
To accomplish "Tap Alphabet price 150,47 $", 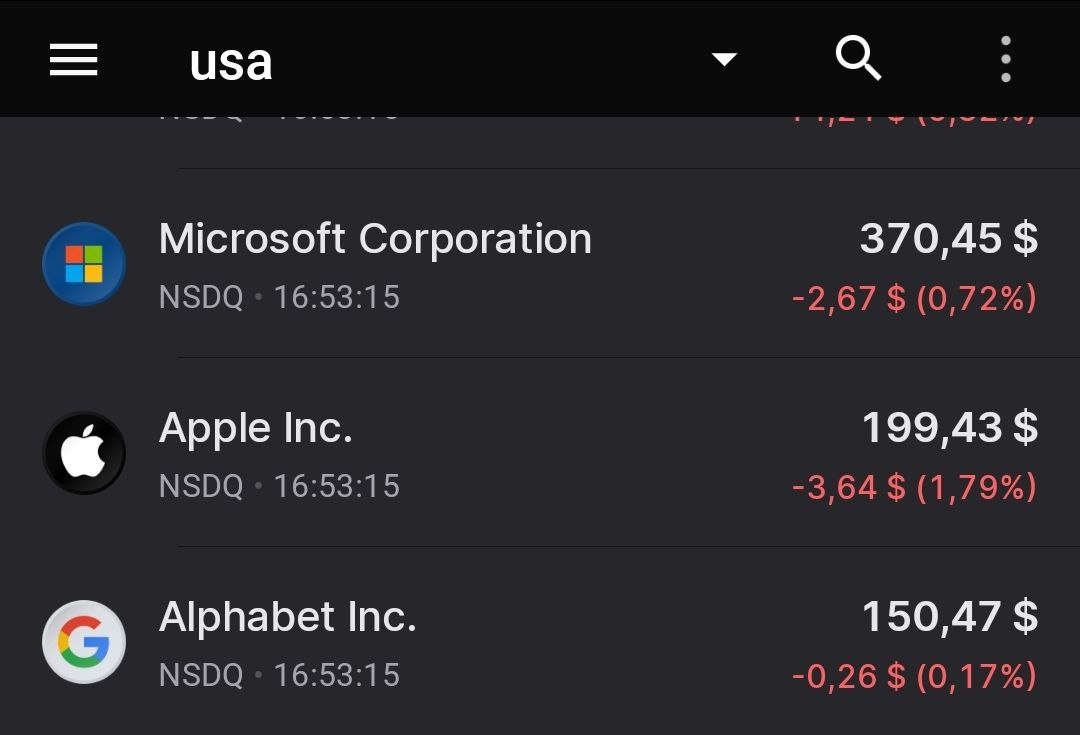I will pyautogui.click(x=949, y=618).
